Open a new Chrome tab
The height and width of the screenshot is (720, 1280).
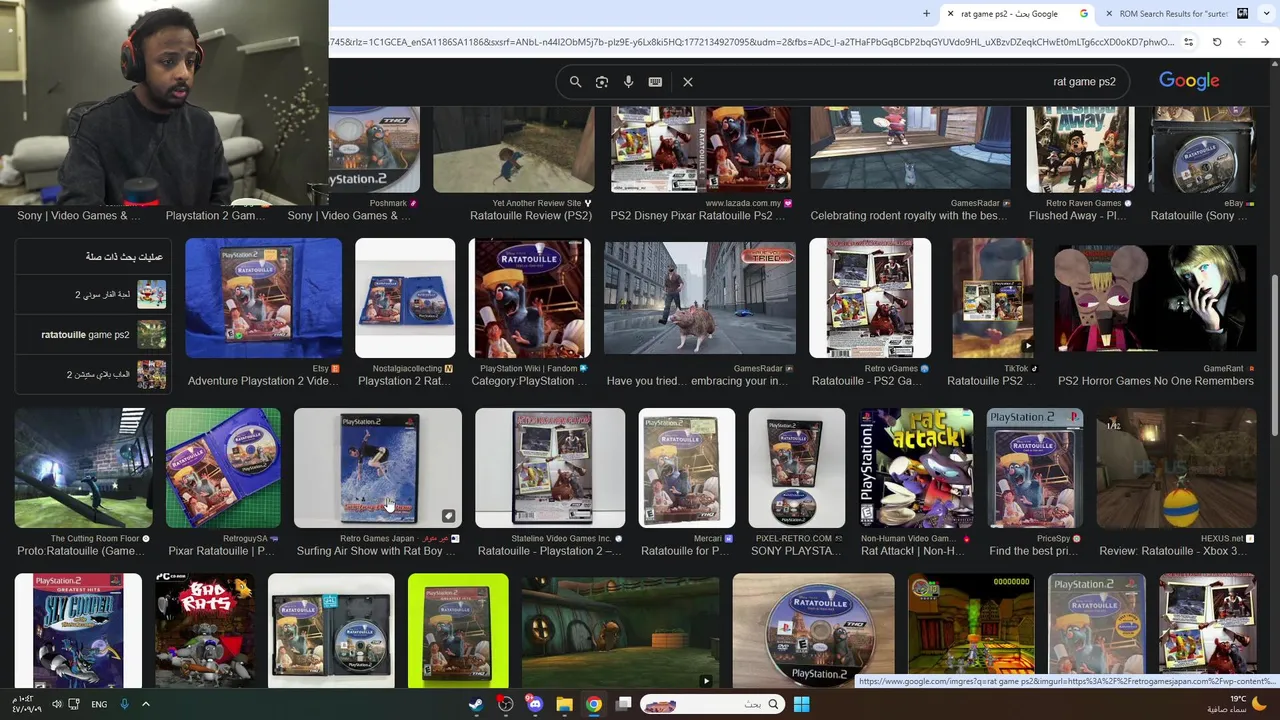pos(926,14)
